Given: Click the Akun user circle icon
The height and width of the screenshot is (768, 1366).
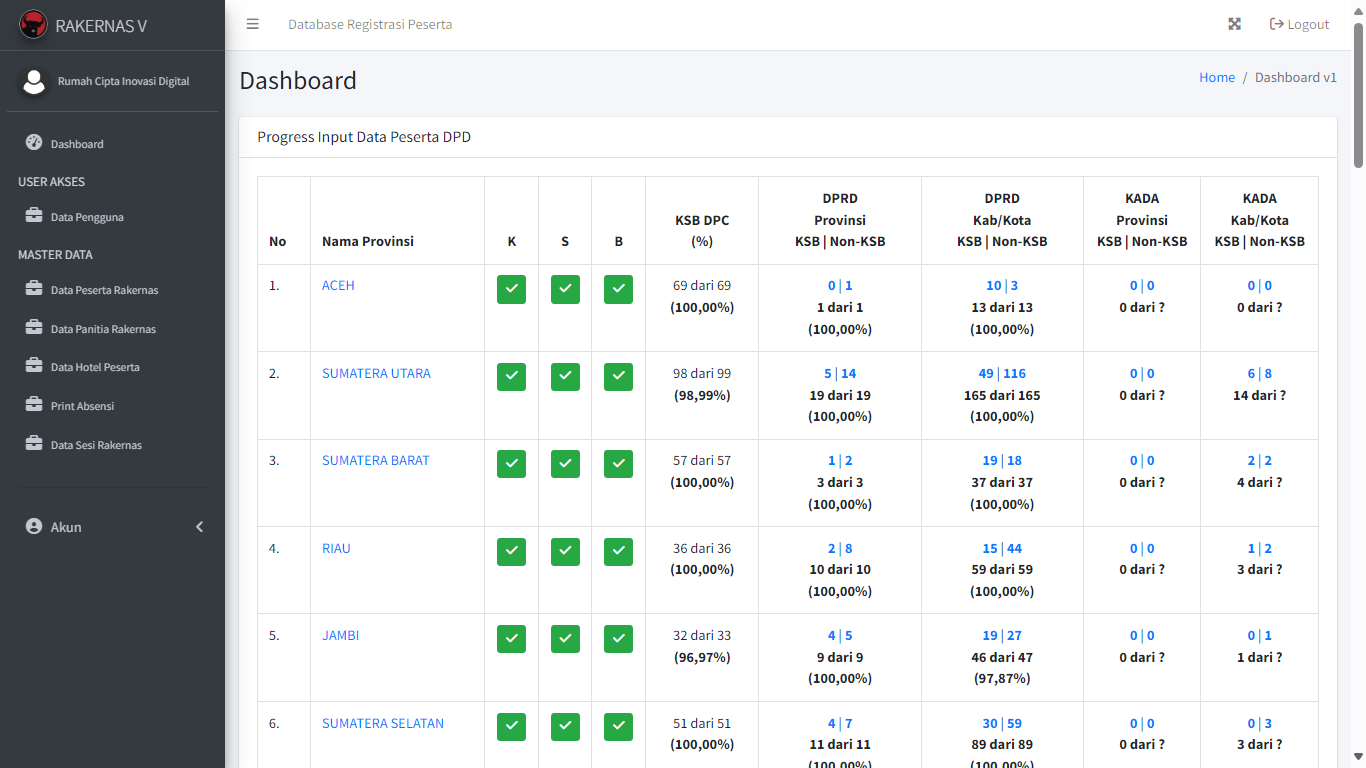Looking at the screenshot, I should tap(34, 527).
